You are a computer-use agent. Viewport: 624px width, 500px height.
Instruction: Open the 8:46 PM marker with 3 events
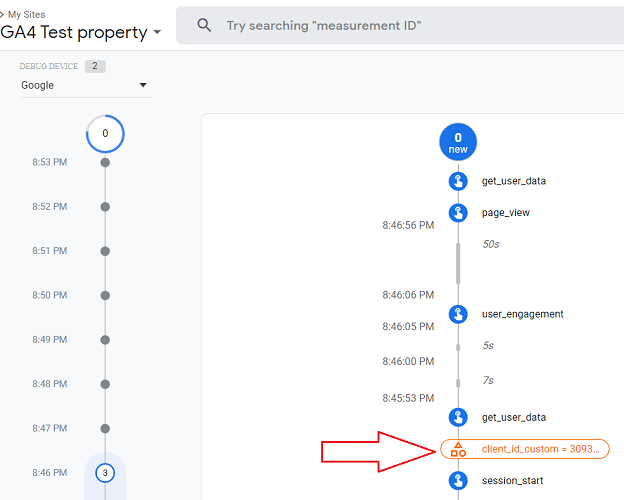(105, 473)
